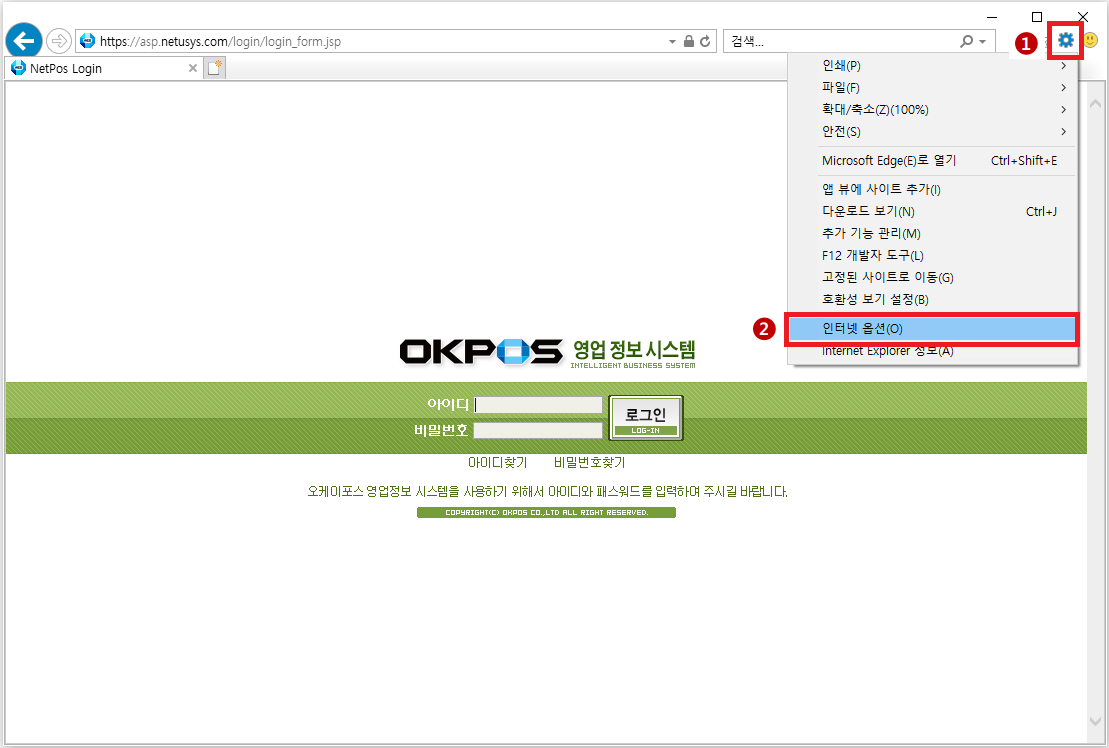Click the refresh page icon
This screenshot has height=748, width=1109.
(x=706, y=41)
